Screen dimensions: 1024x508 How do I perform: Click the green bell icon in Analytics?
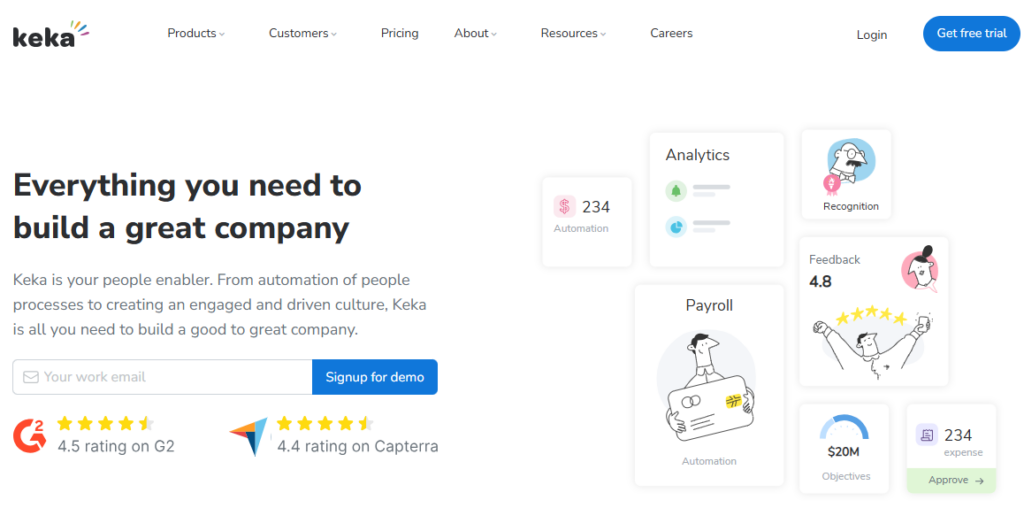pos(676,190)
